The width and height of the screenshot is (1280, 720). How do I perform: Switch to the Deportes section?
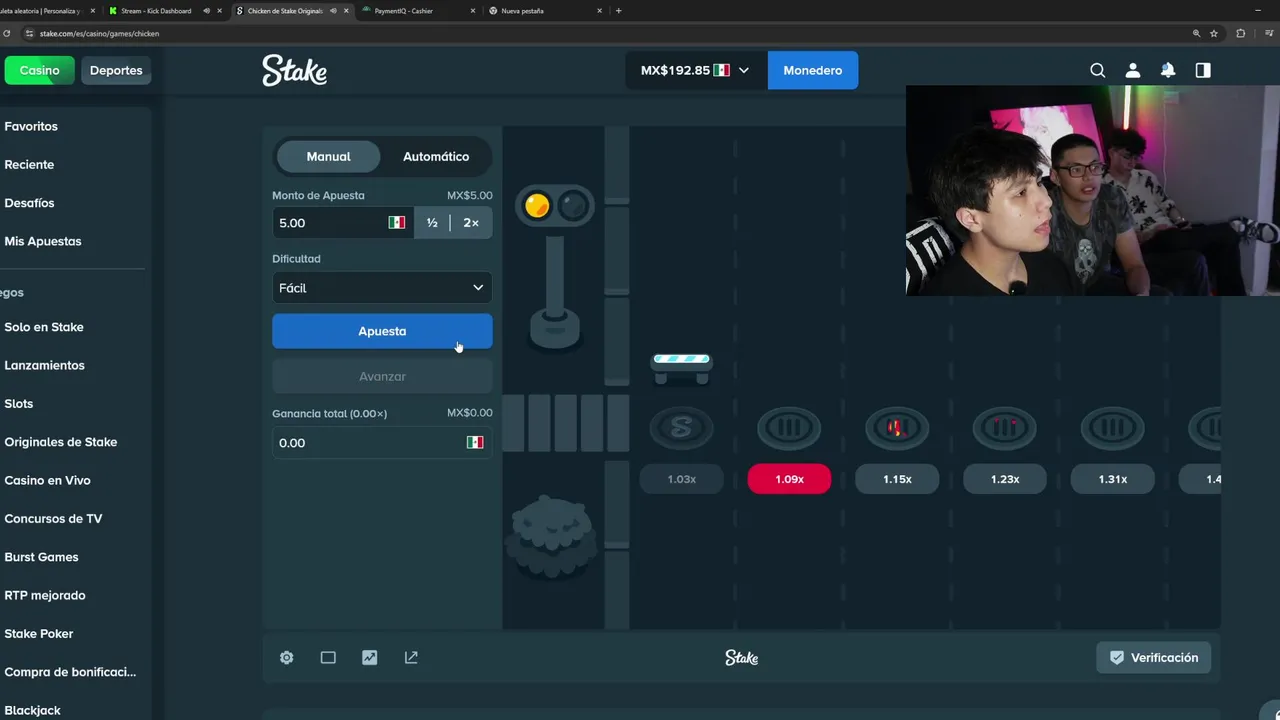(116, 70)
